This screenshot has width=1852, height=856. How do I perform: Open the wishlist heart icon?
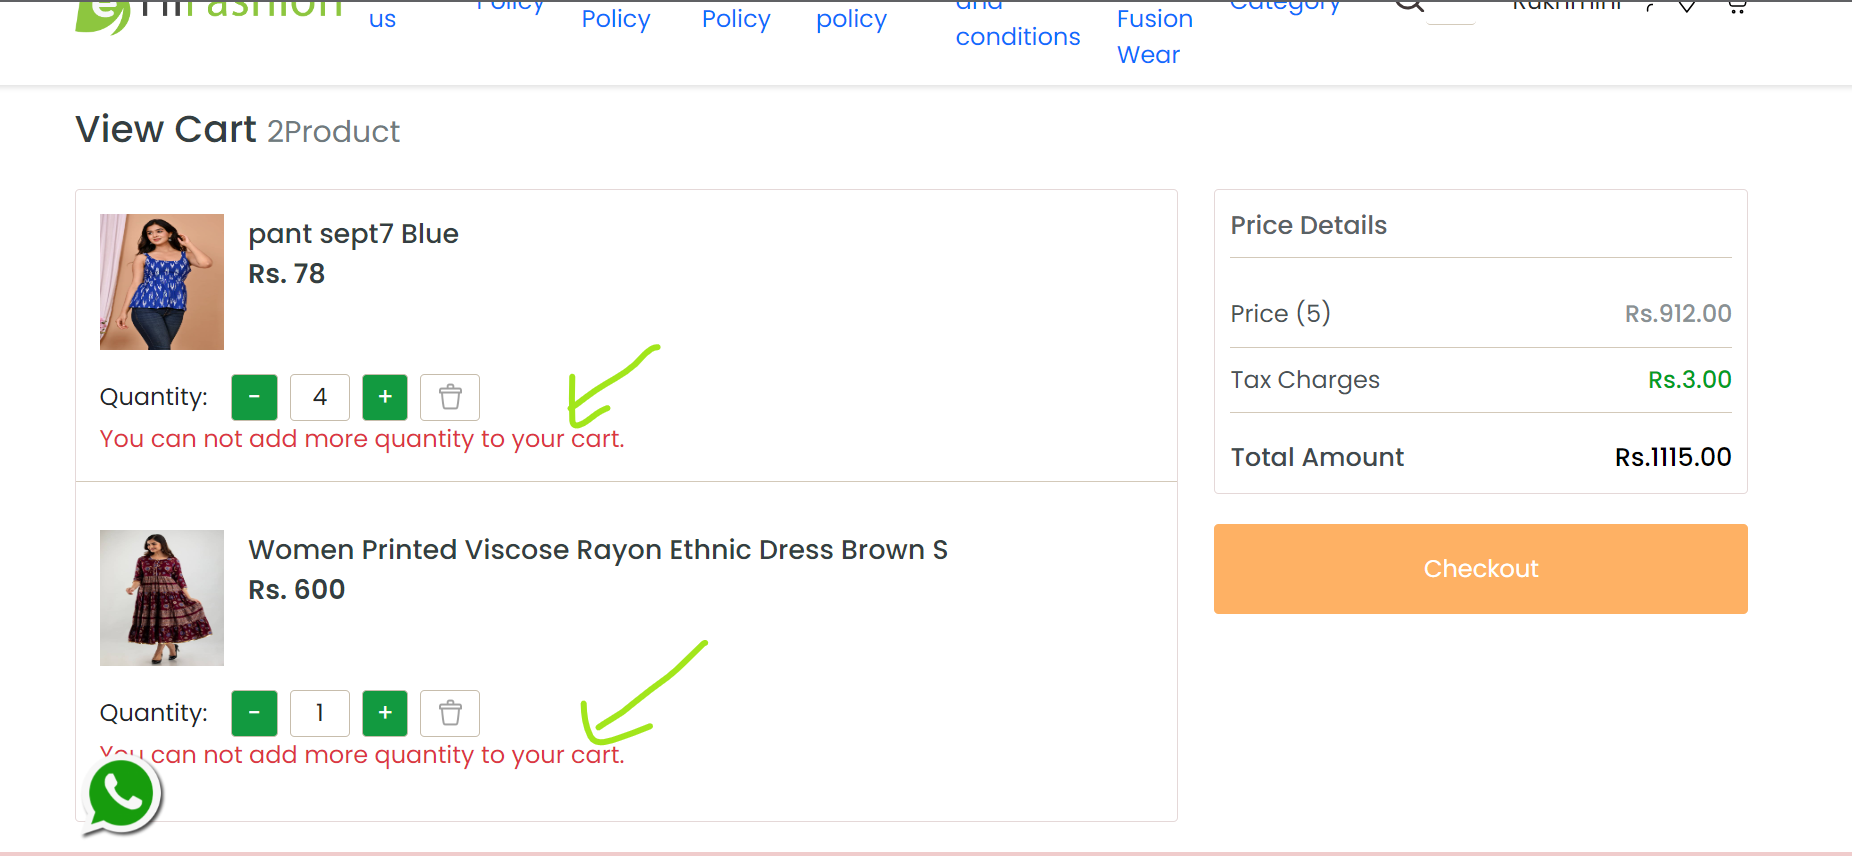point(1686,6)
